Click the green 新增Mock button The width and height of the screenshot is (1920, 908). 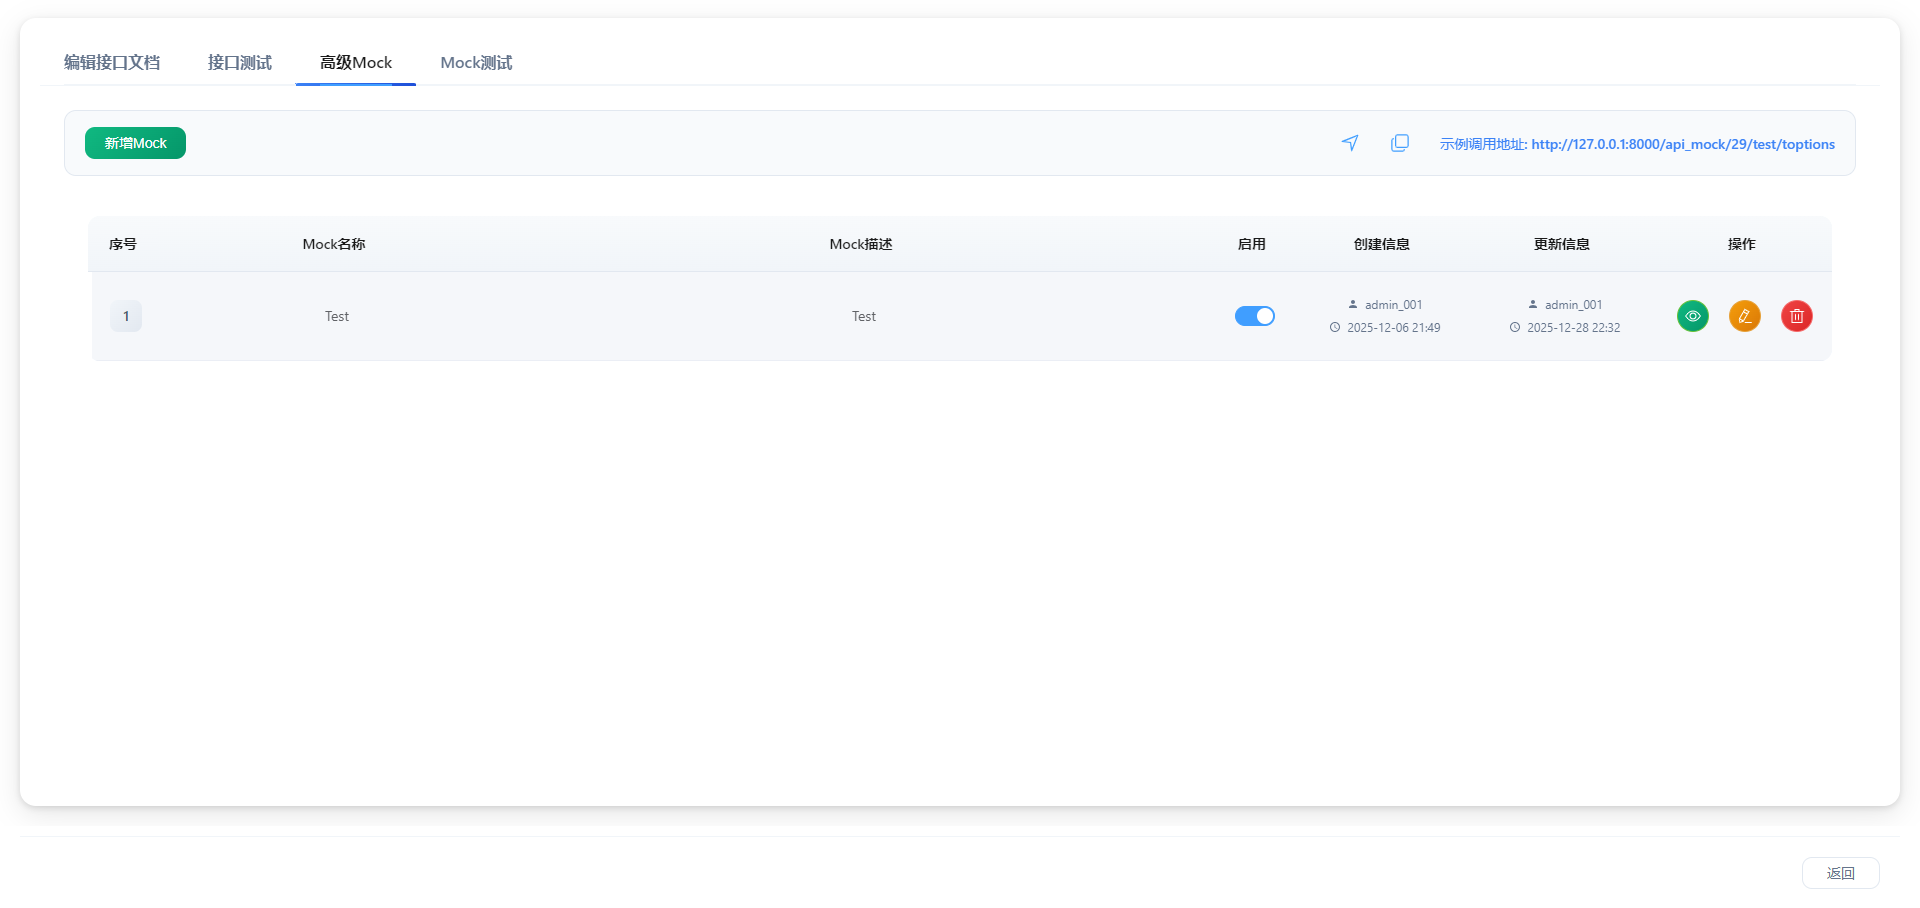(135, 143)
